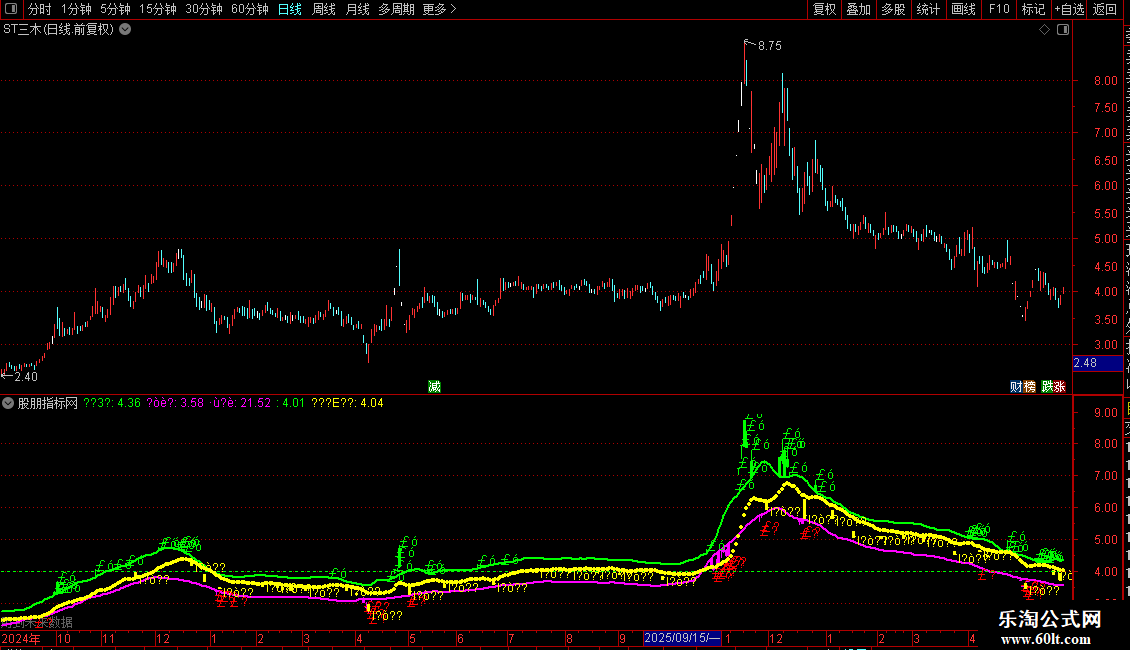Toggle the sidebar panel icon at top-left
Image resolution: width=1130 pixels, height=650 pixels.
pyautogui.click(x=11, y=9)
